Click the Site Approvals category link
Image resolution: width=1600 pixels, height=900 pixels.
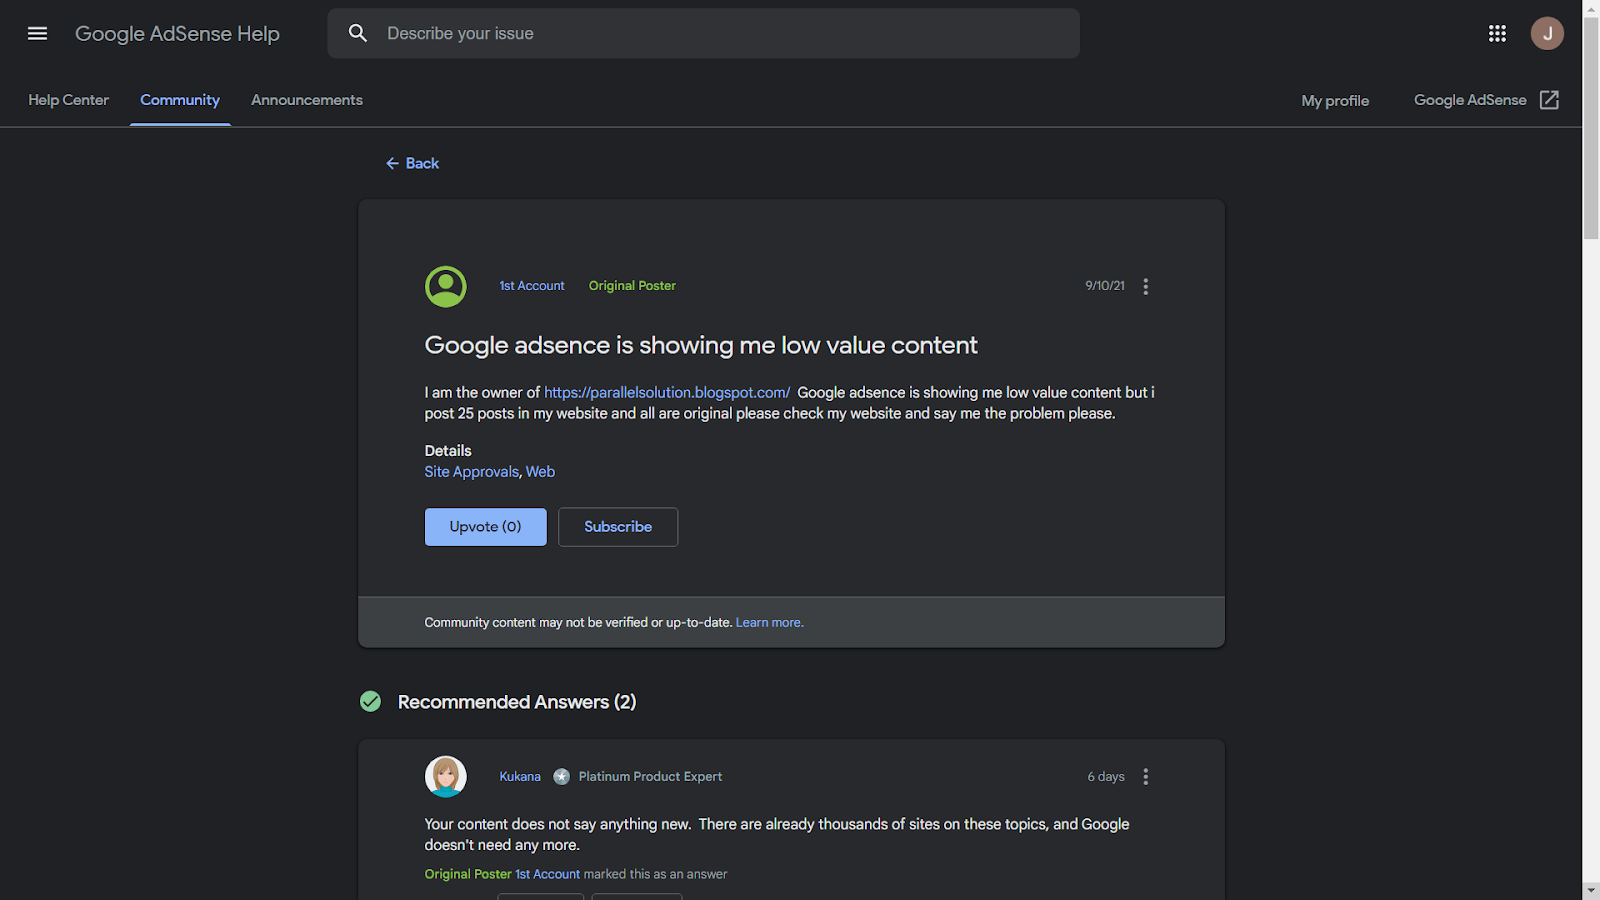coord(472,472)
